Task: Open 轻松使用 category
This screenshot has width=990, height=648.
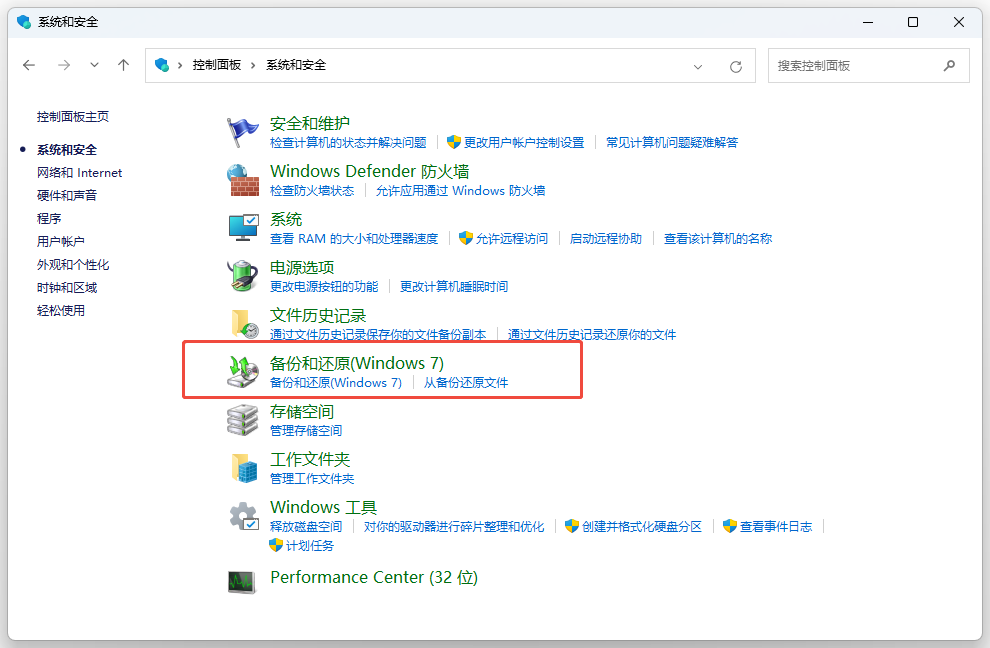Action: 61,310
